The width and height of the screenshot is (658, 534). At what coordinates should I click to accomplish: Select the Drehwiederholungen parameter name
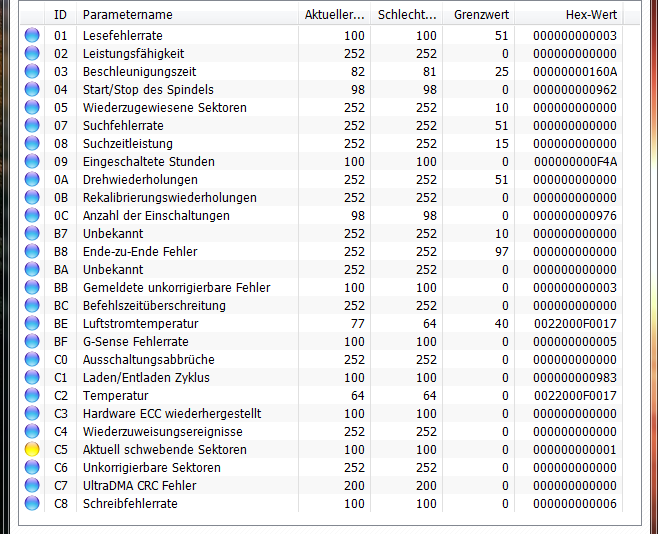[140, 180]
